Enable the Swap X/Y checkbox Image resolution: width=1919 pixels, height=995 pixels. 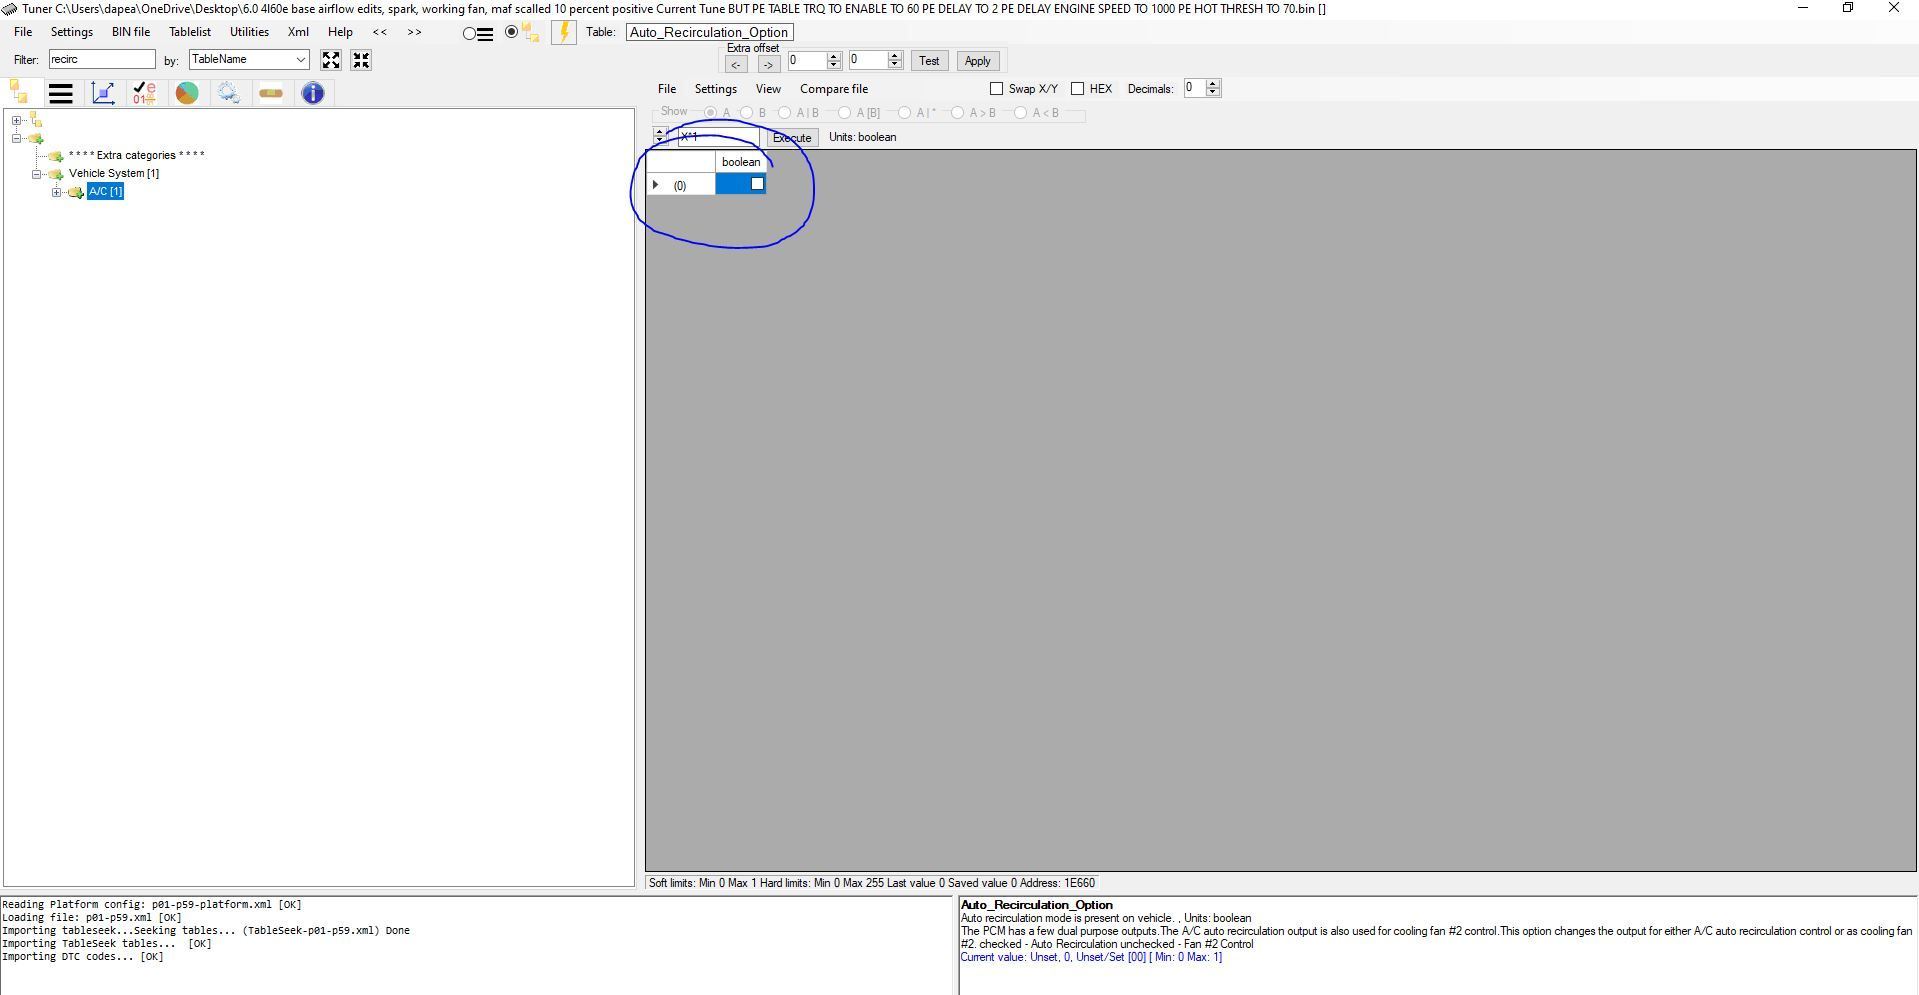[x=996, y=89]
